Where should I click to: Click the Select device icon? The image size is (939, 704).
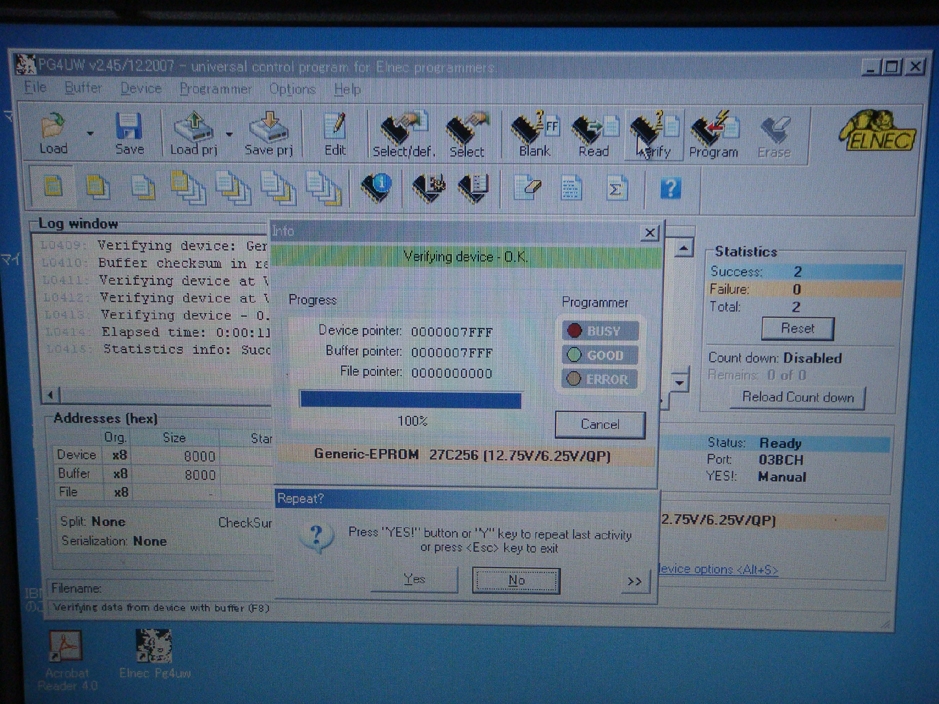pyautogui.click(x=467, y=135)
